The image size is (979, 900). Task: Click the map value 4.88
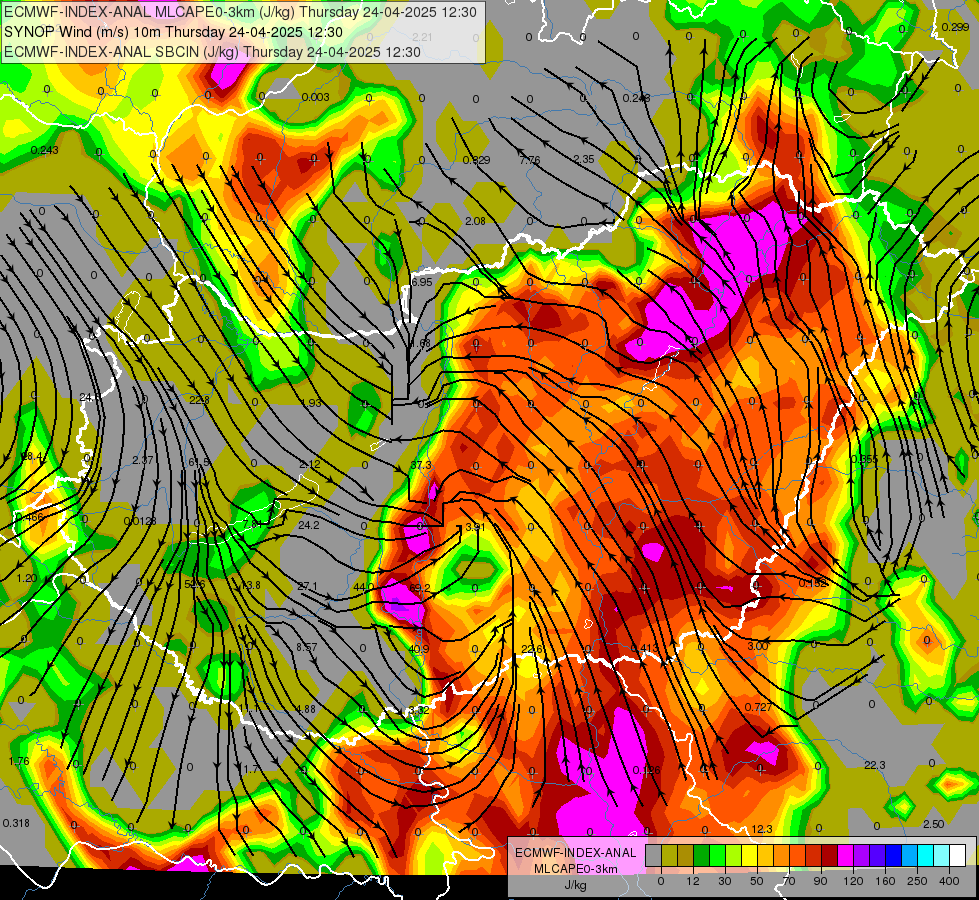(x=306, y=709)
